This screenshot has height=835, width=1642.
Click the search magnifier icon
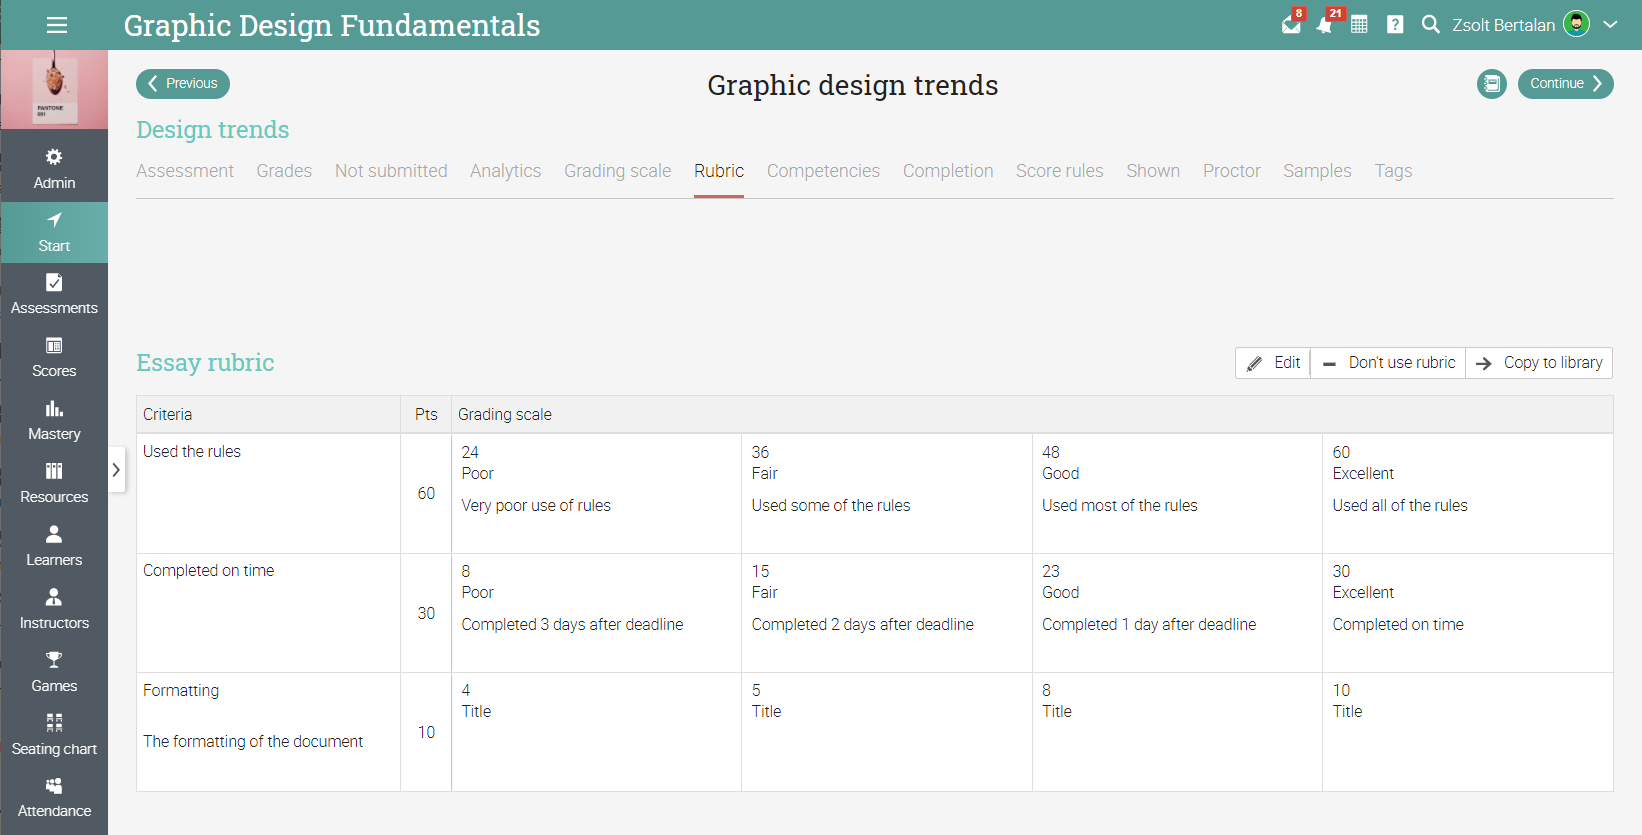(1431, 25)
